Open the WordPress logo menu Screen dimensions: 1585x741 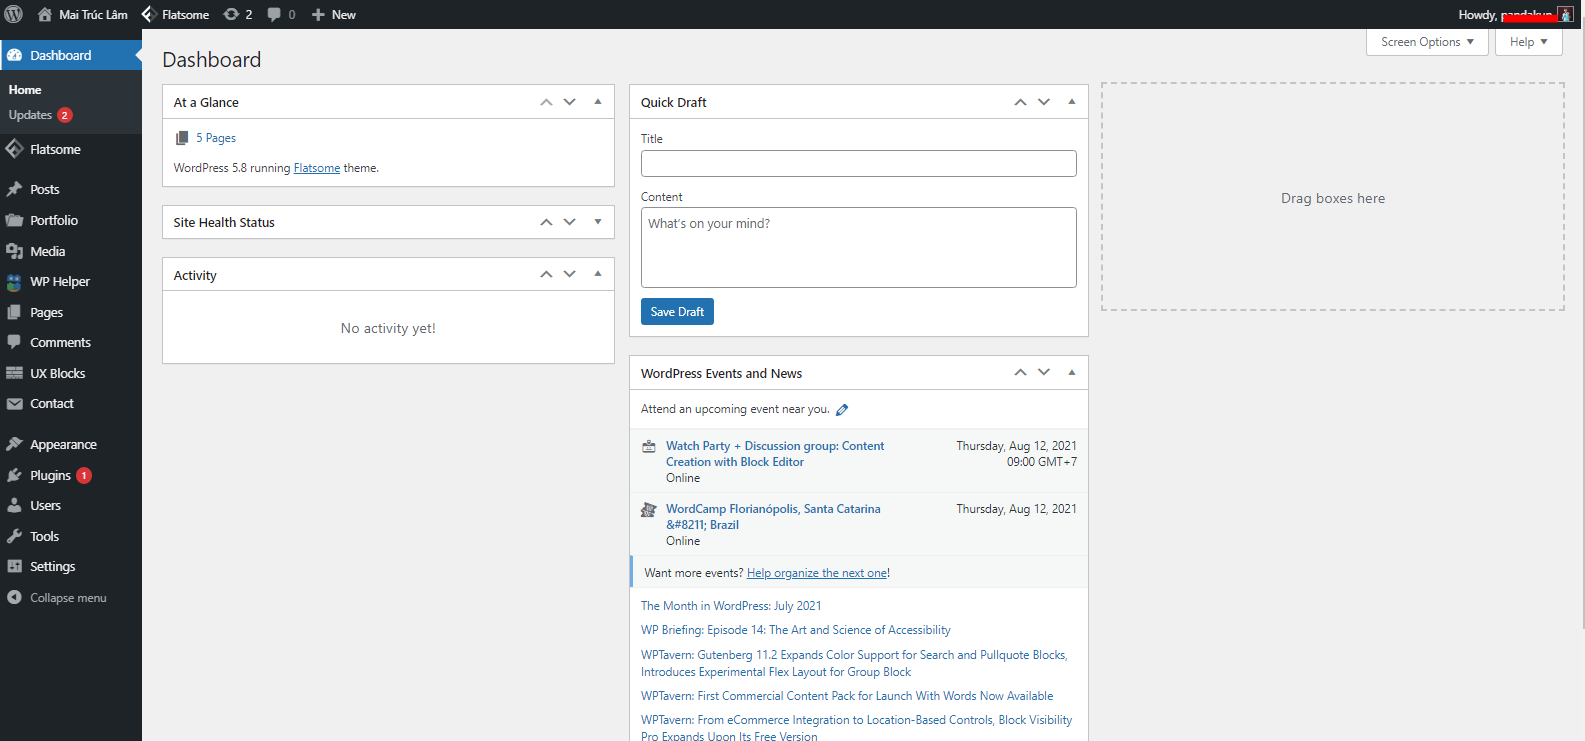[x=14, y=14]
